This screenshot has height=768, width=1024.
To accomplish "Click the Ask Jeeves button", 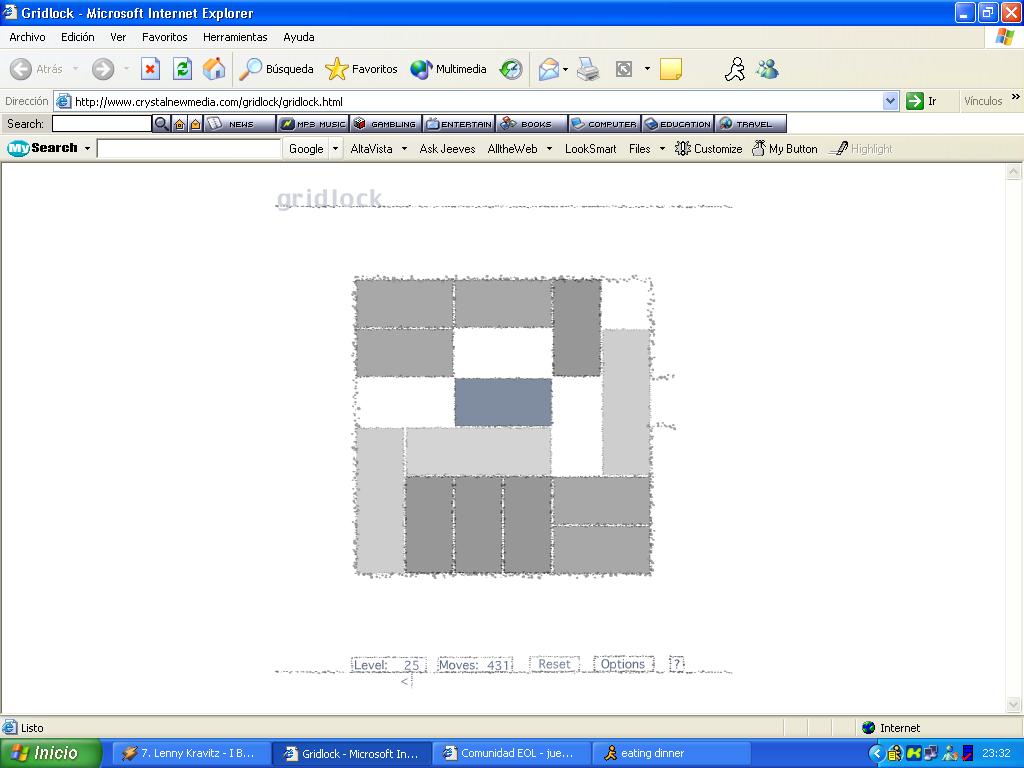I will click(x=447, y=148).
